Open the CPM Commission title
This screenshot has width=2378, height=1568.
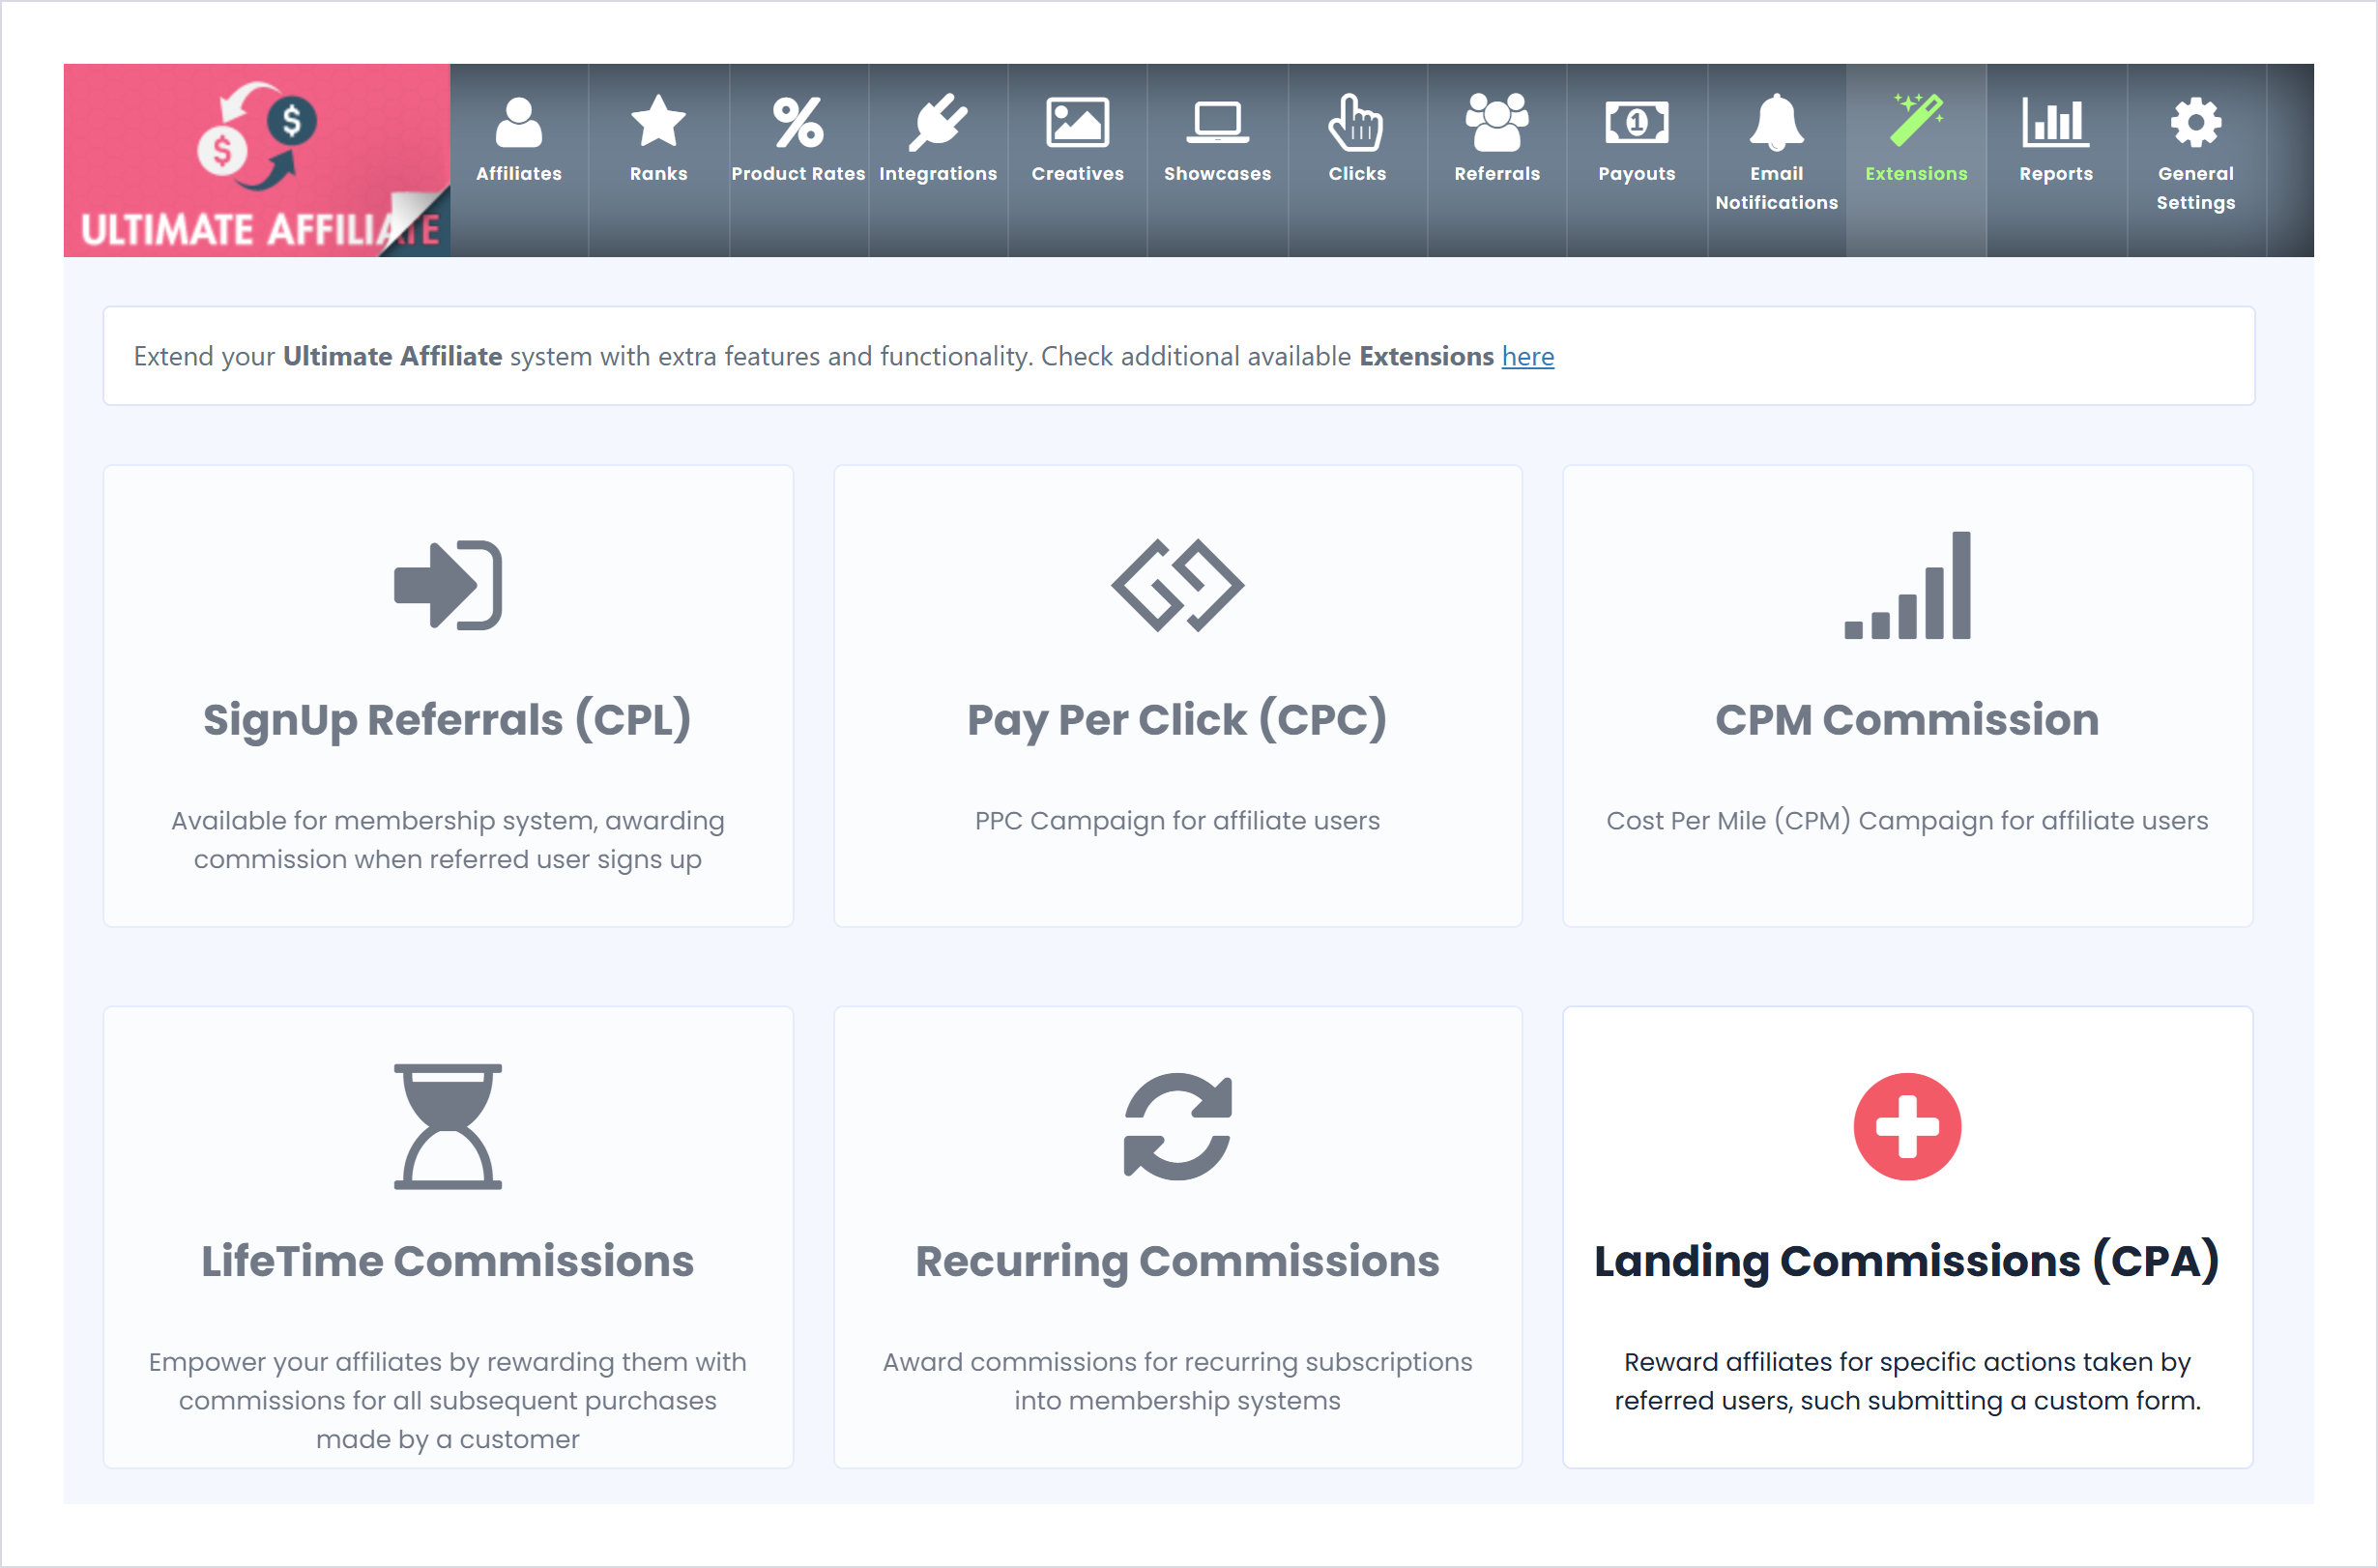(x=1907, y=720)
